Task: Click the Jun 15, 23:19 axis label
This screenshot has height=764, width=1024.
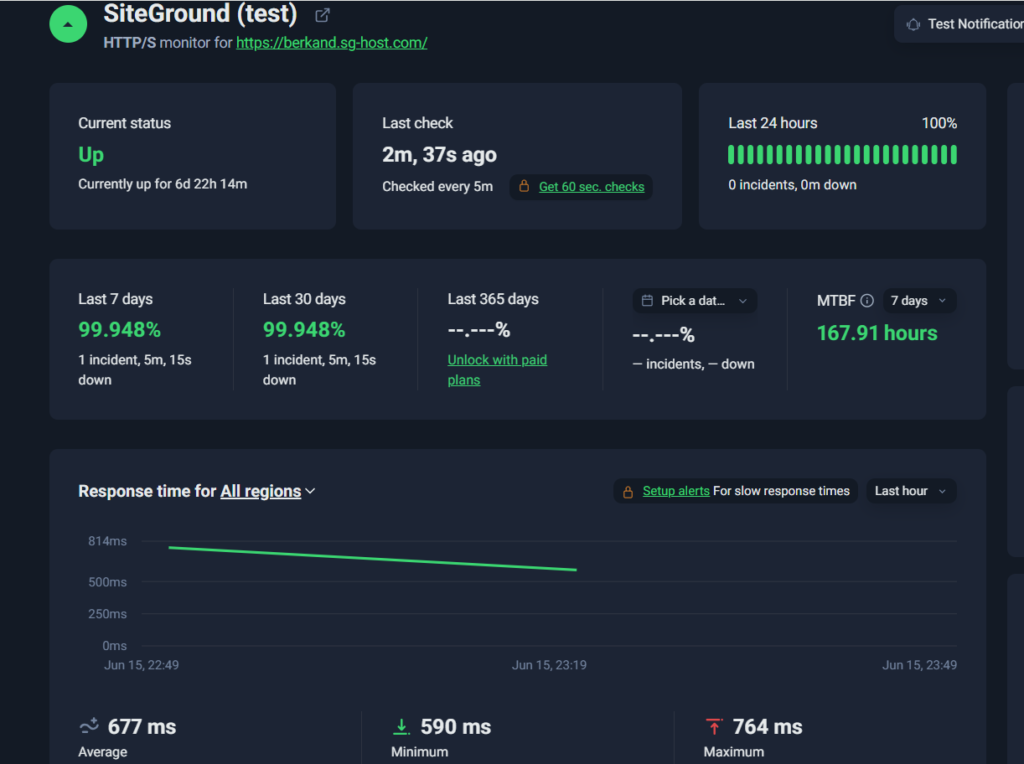Action: pos(549,665)
